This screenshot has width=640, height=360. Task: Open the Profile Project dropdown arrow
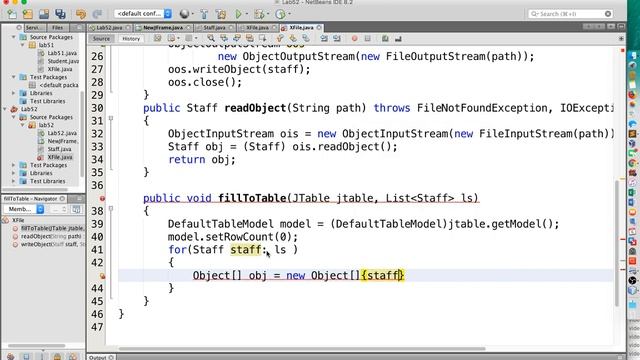pyautogui.click(x=289, y=14)
